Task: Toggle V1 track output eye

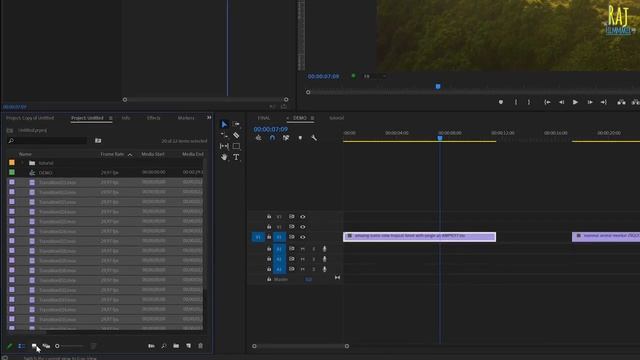Action: 302,237
